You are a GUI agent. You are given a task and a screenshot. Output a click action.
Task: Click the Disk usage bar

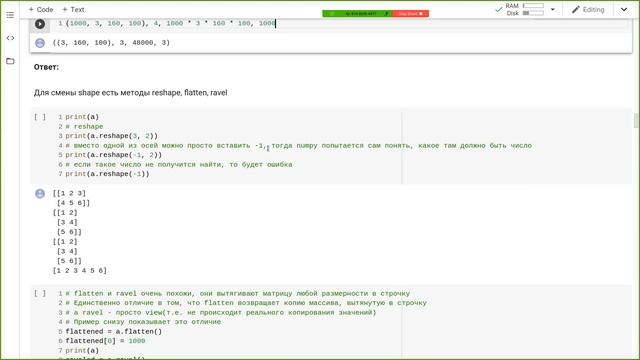click(x=533, y=13)
